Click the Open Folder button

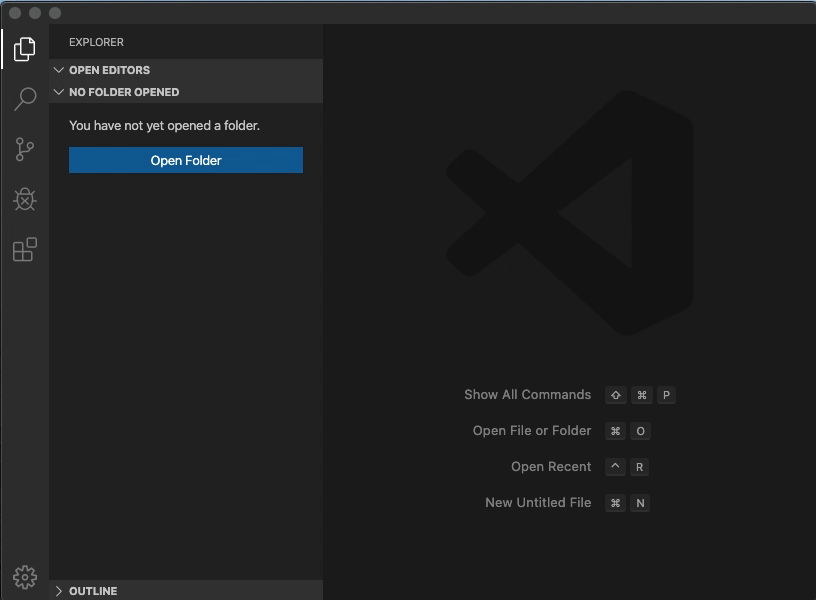pos(186,160)
